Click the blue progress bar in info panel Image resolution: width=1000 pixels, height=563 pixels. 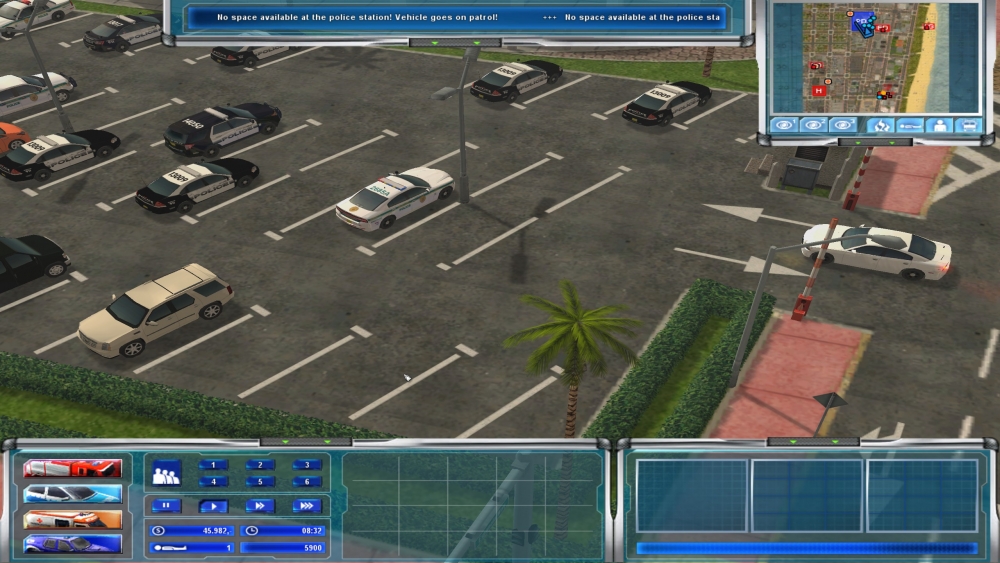click(x=807, y=548)
